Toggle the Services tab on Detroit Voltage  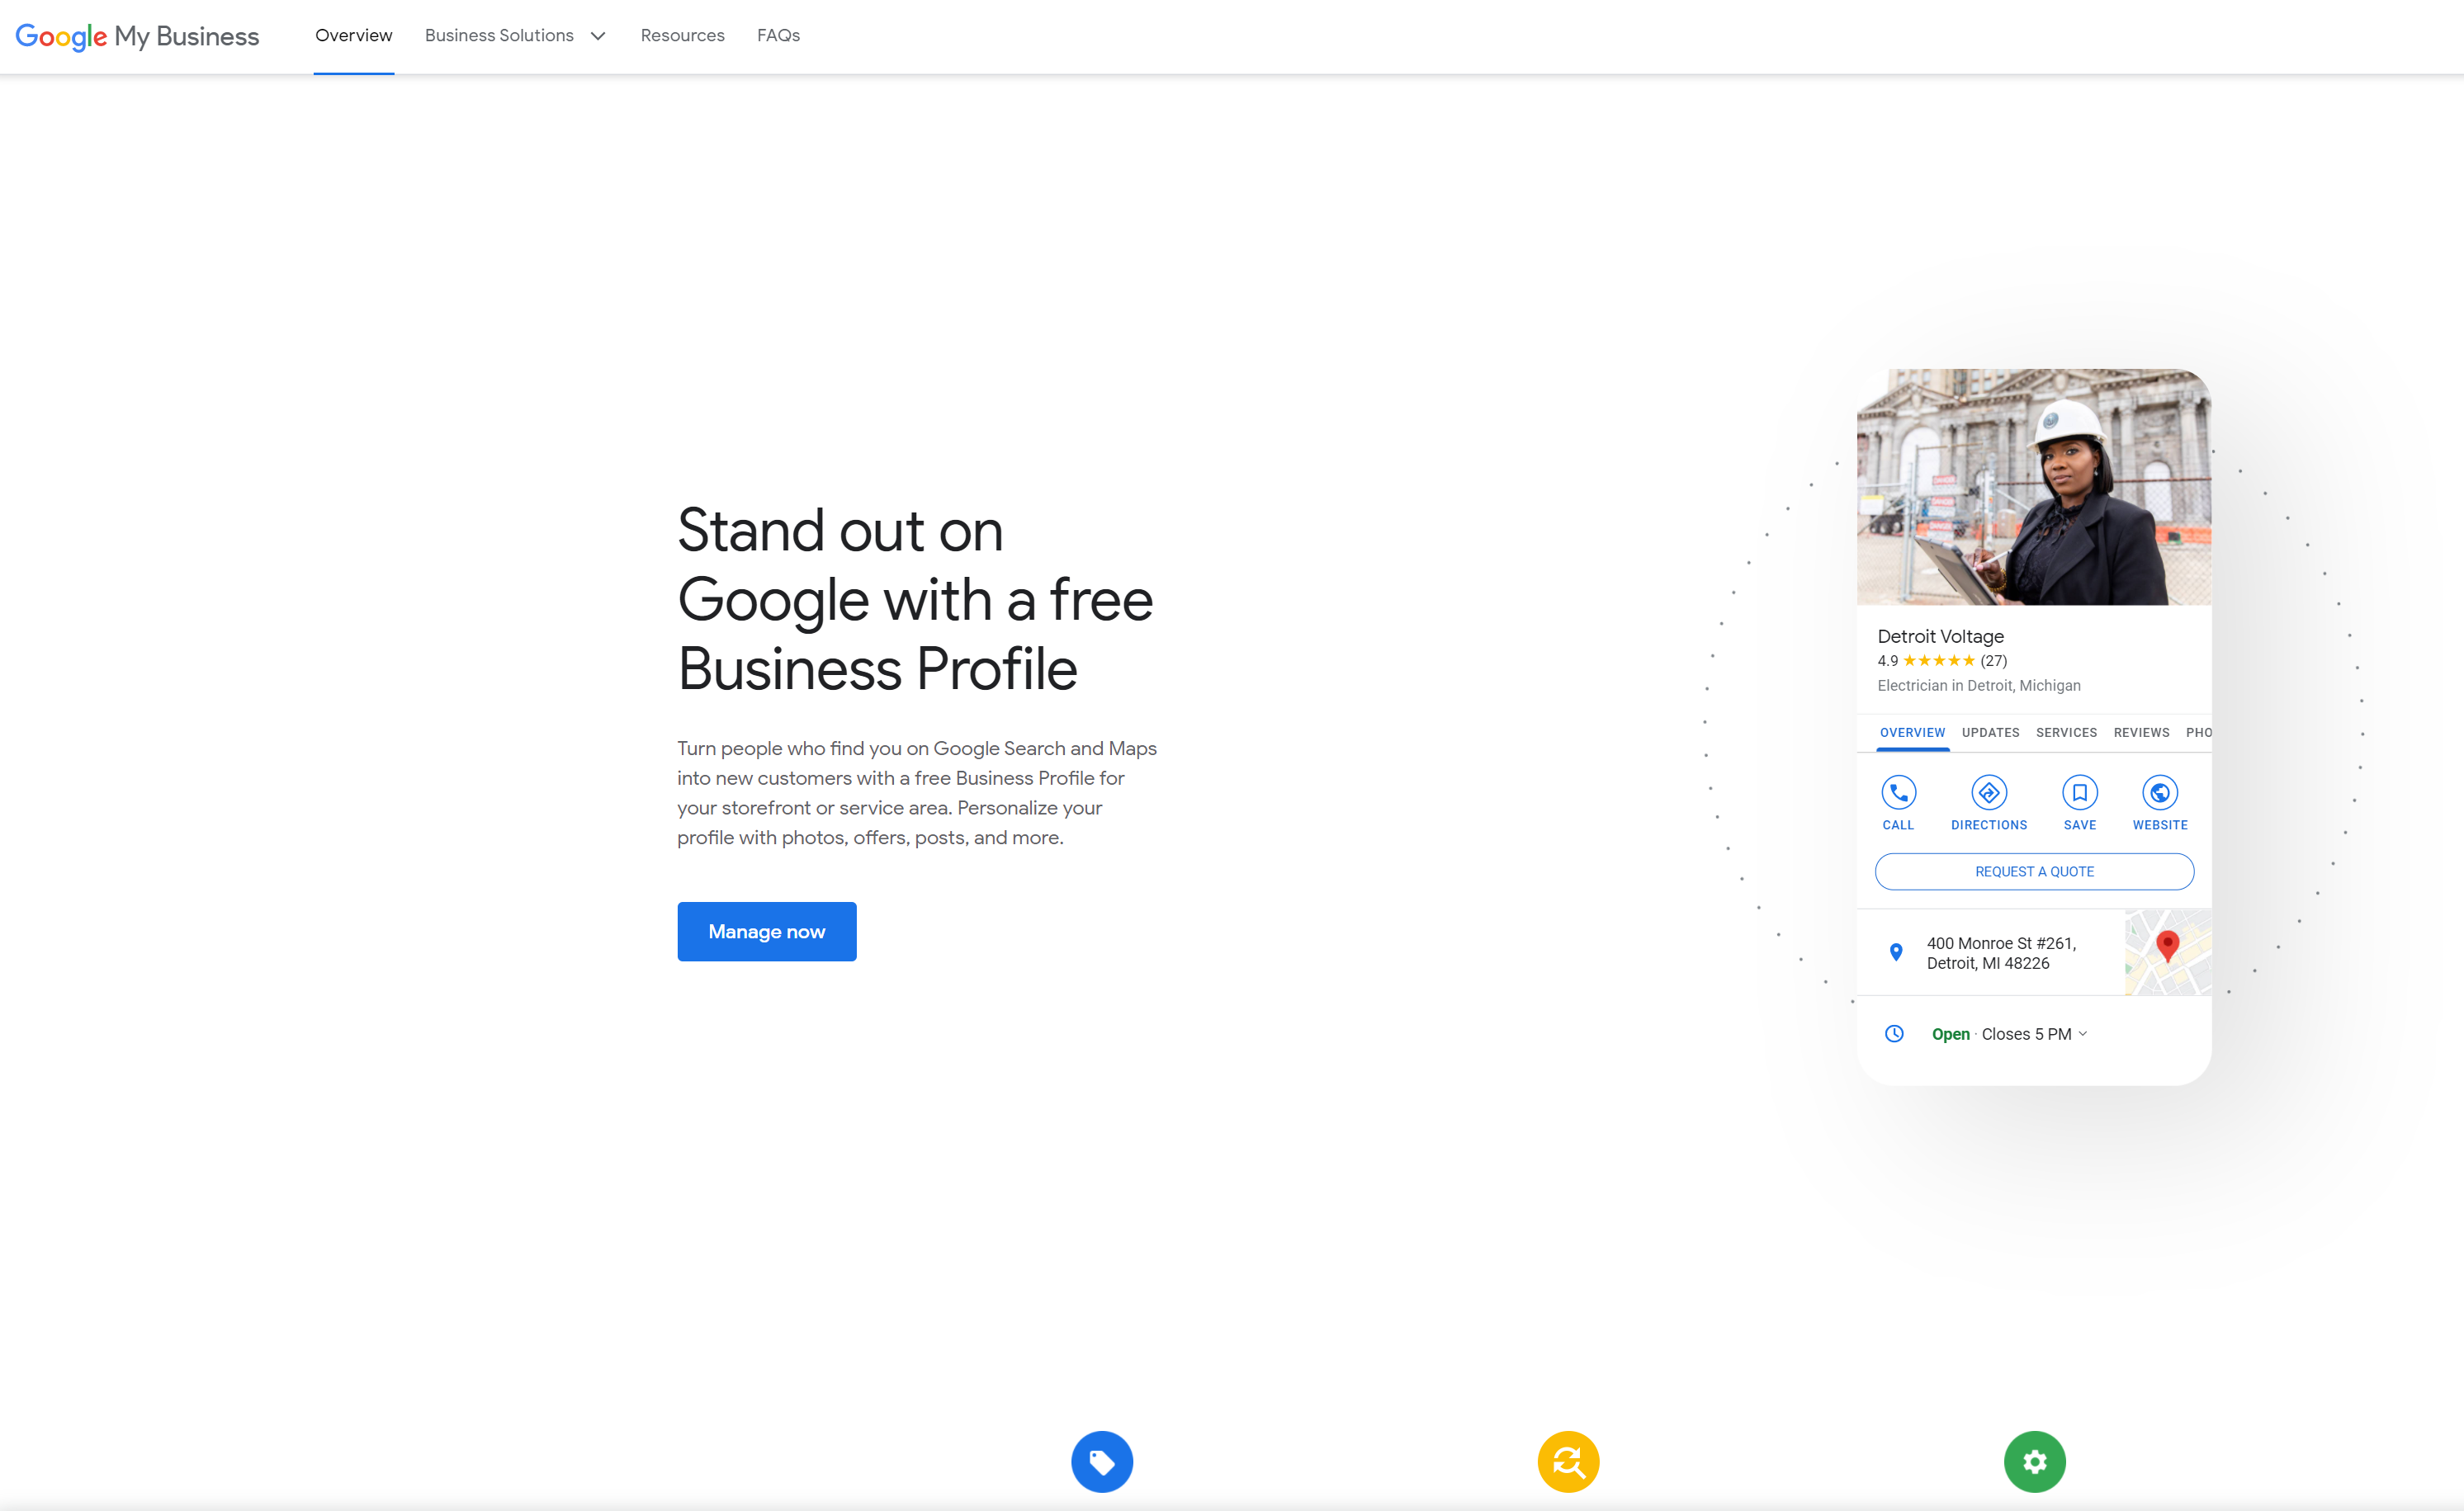[x=2063, y=732]
